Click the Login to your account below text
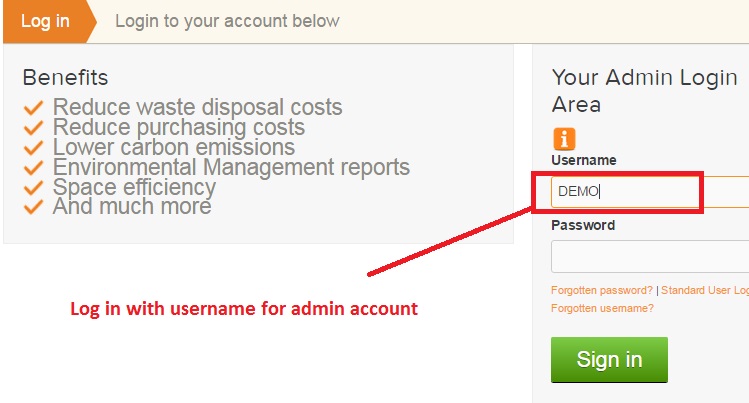Viewport: 749px width, 403px height. click(227, 21)
